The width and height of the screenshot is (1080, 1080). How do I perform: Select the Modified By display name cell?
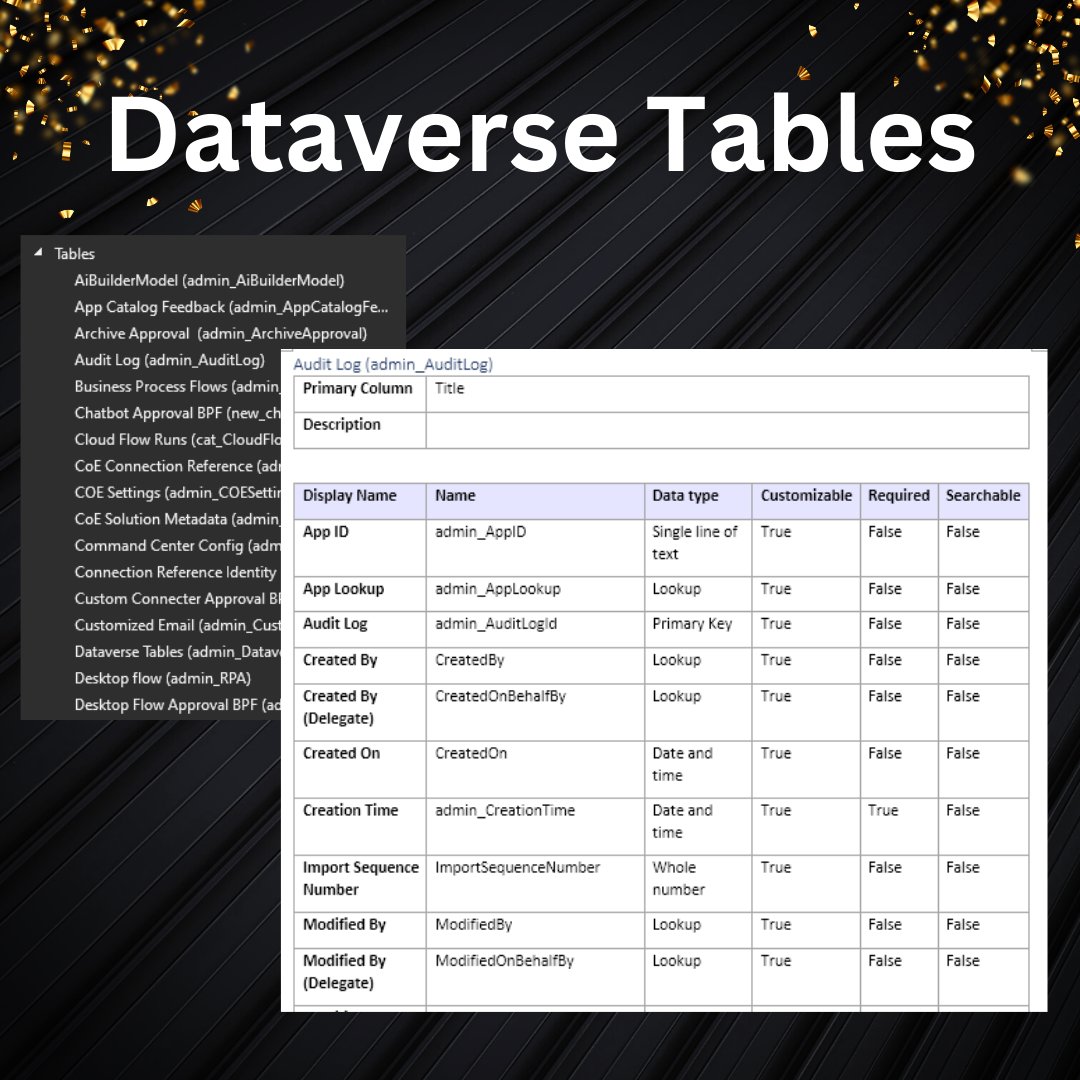(x=360, y=930)
